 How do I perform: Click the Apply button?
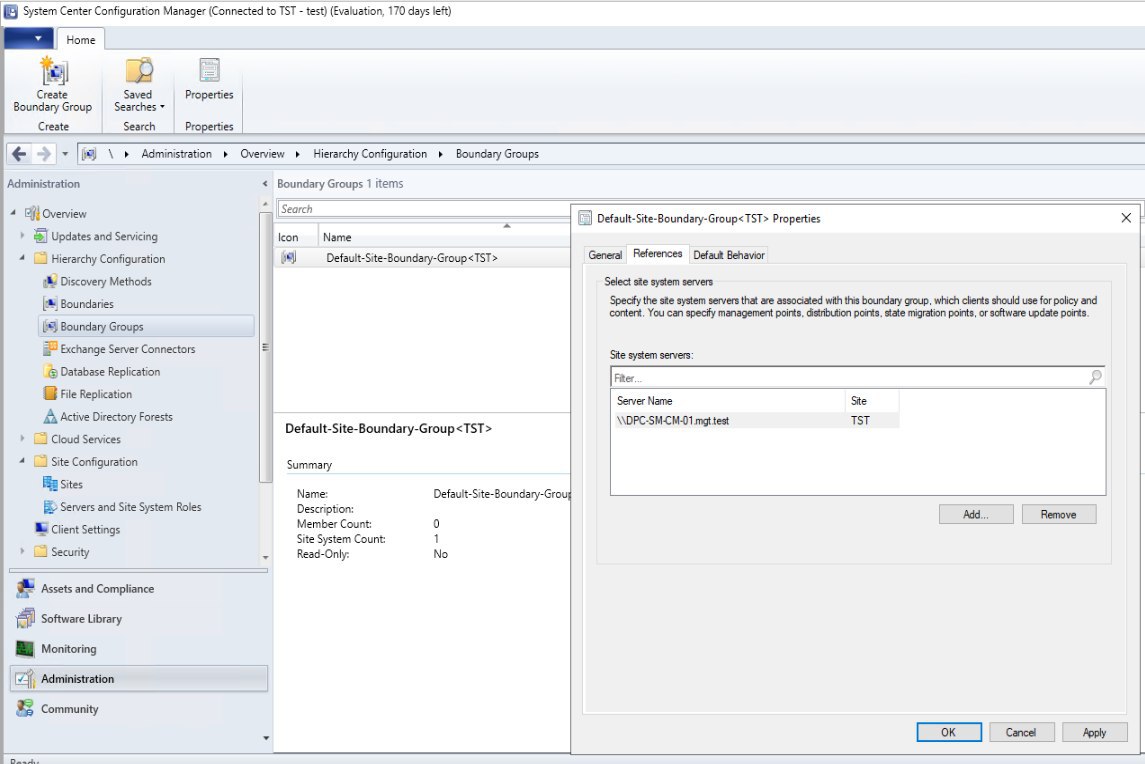[x=1094, y=732]
